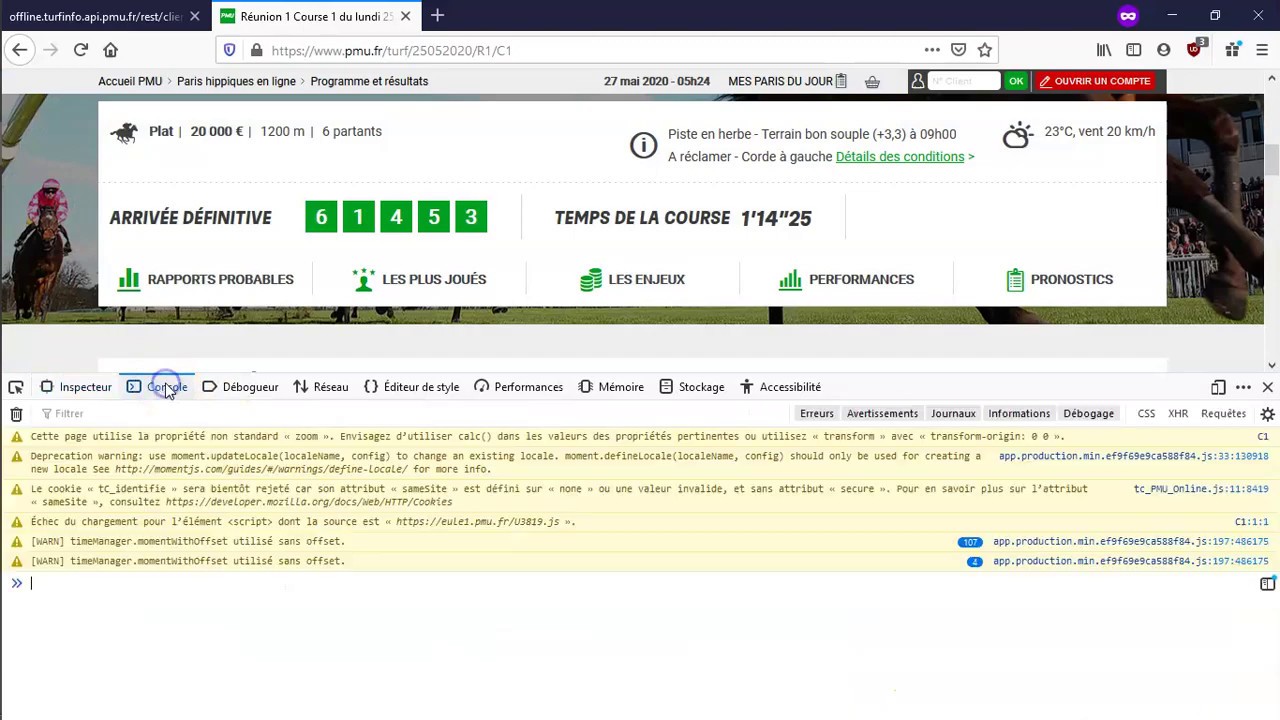The height and width of the screenshot is (720, 1280).
Task: Click the info icon next to Piste en herbe
Action: click(643, 145)
